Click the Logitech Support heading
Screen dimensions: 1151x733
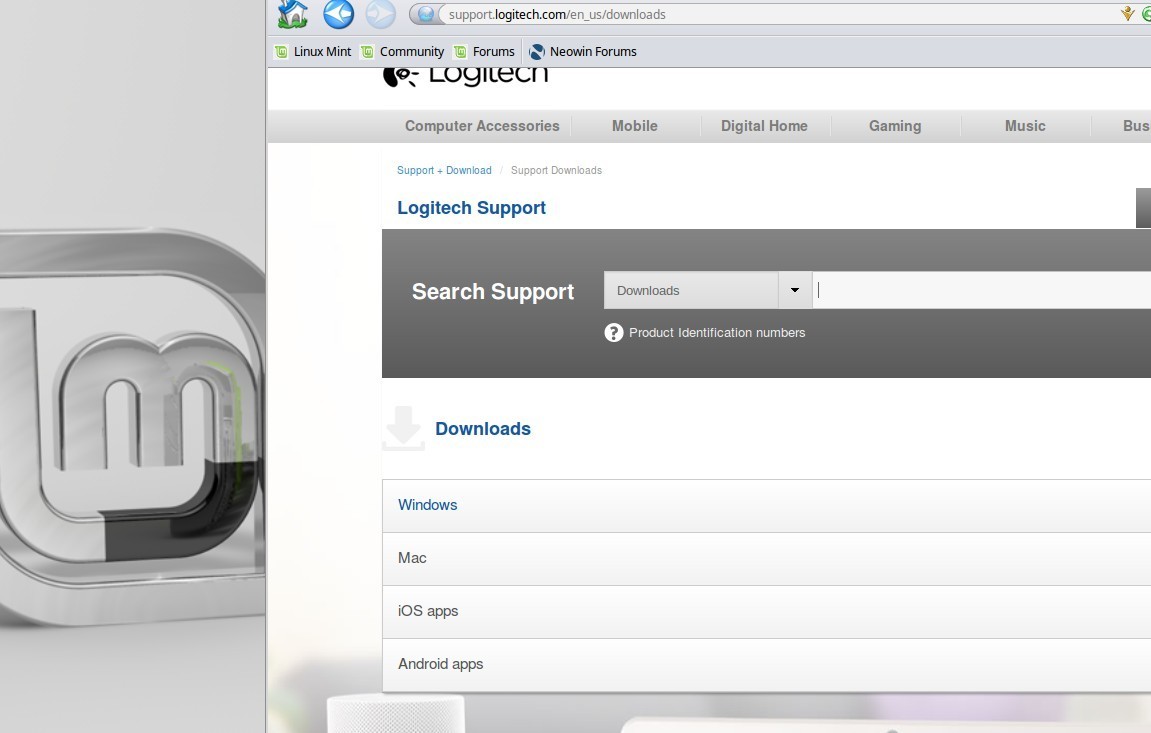point(471,208)
